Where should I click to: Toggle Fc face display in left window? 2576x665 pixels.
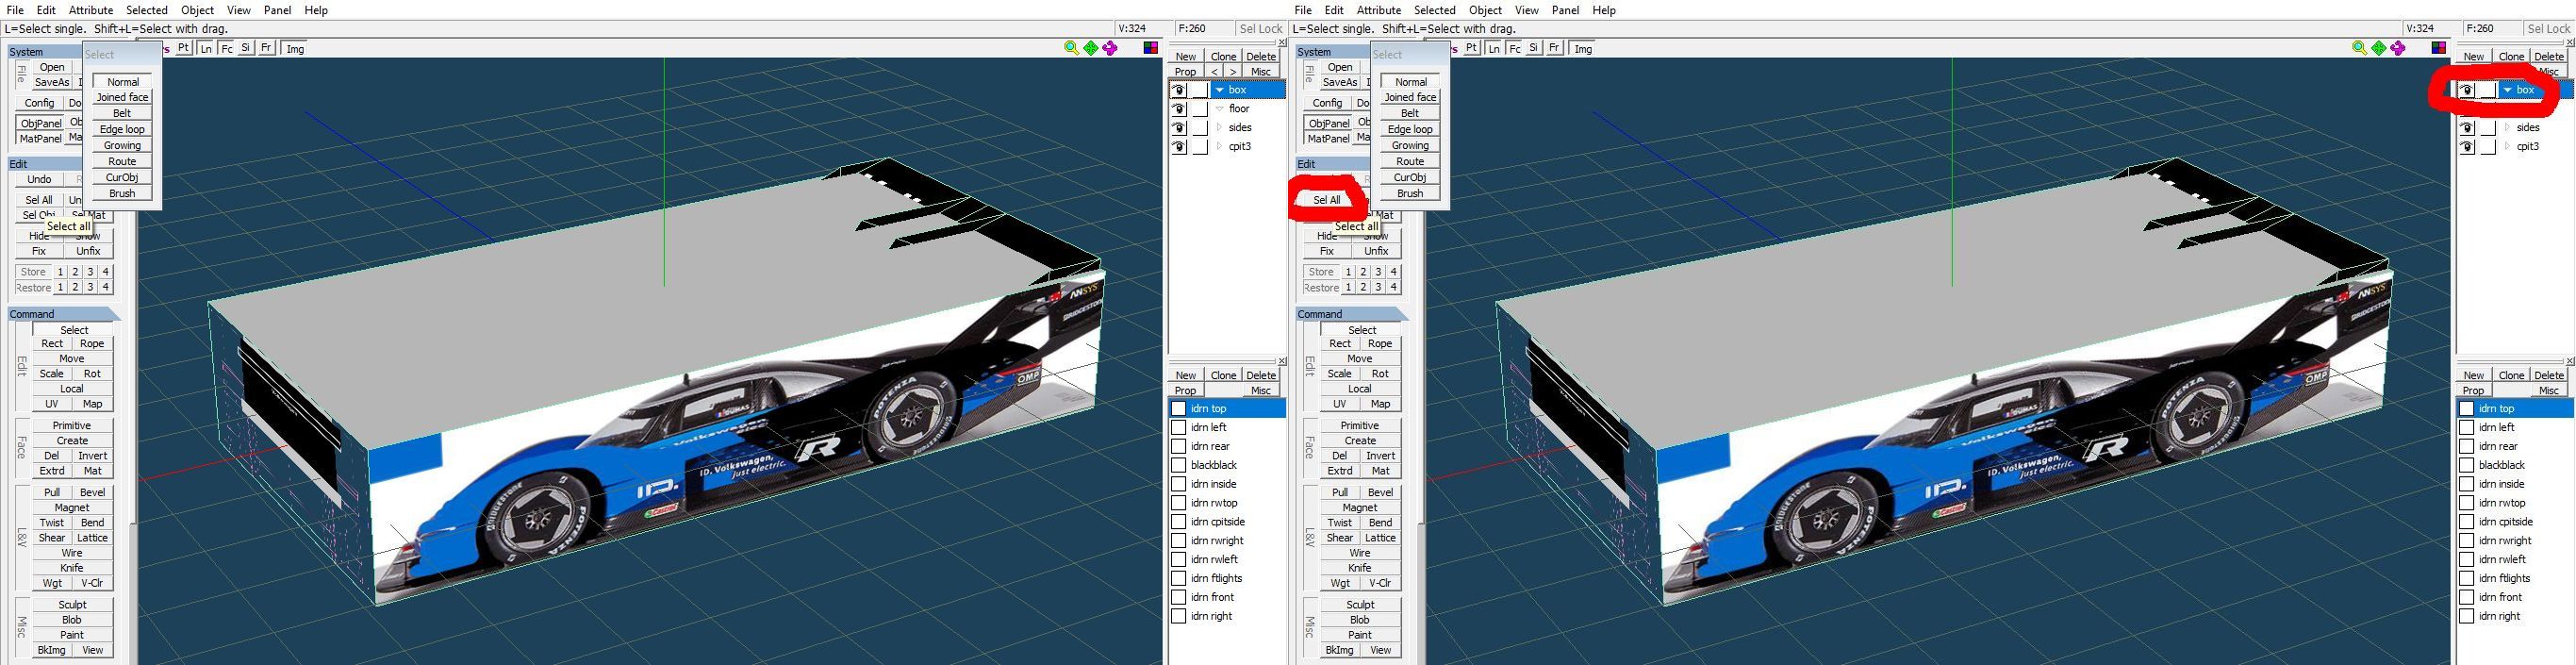227,48
